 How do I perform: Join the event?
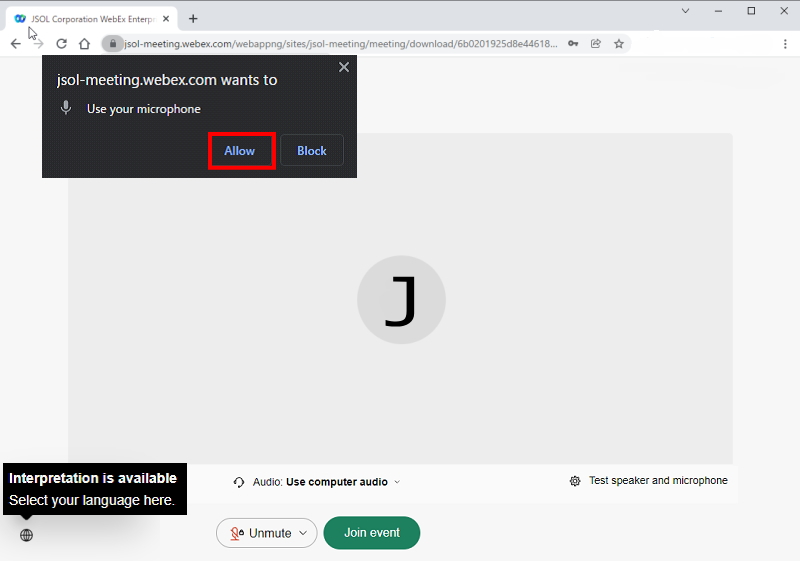pyautogui.click(x=371, y=533)
